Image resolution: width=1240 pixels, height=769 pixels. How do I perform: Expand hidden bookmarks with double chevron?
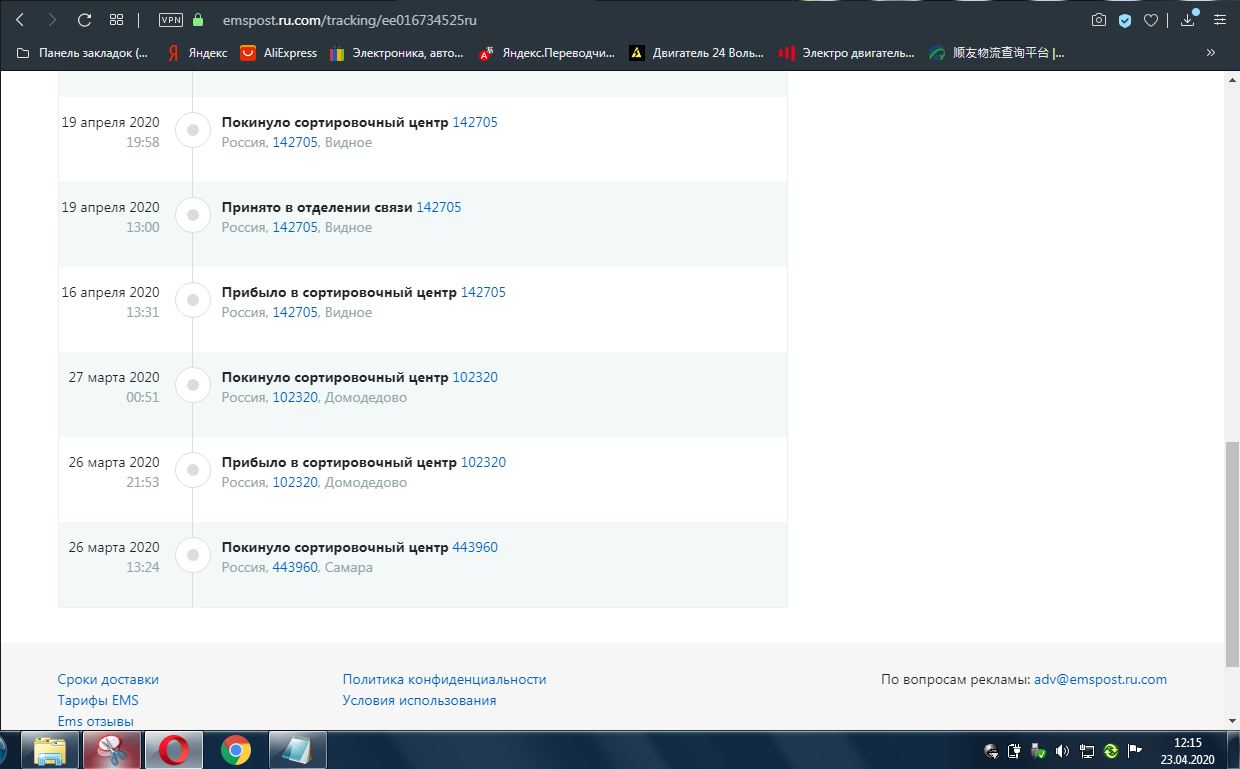point(1211,53)
